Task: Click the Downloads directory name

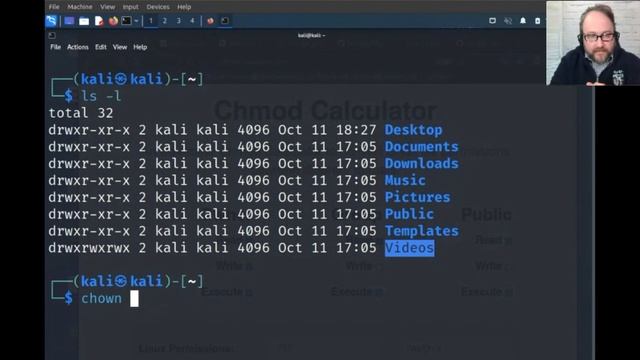Action: coord(422,164)
